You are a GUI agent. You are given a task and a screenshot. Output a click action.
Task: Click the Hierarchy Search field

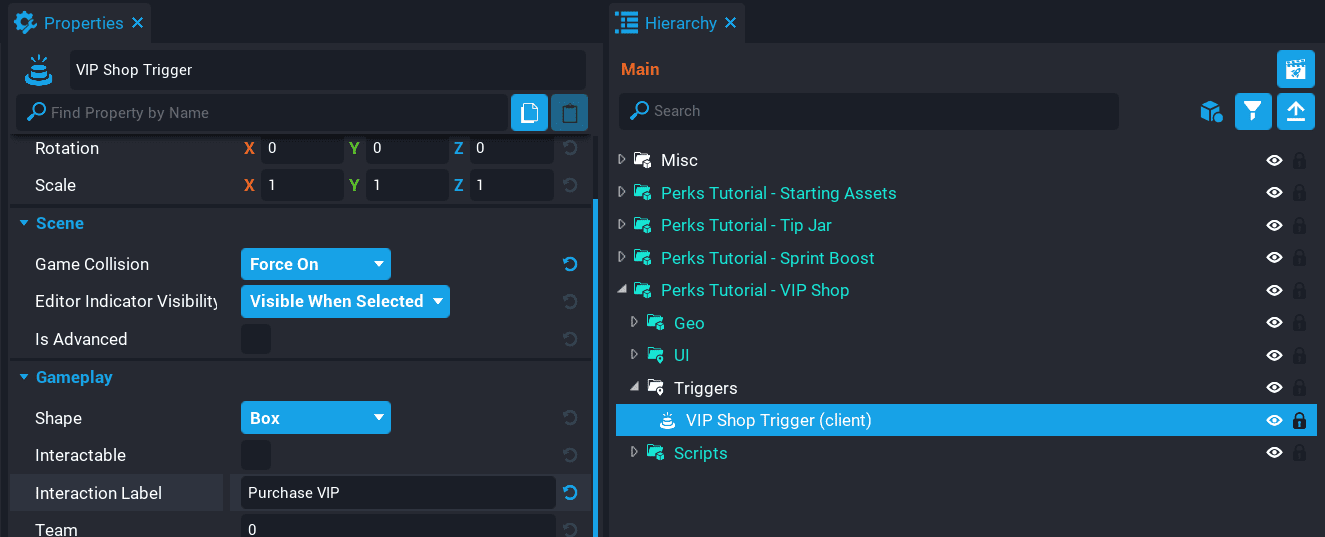coord(868,111)
